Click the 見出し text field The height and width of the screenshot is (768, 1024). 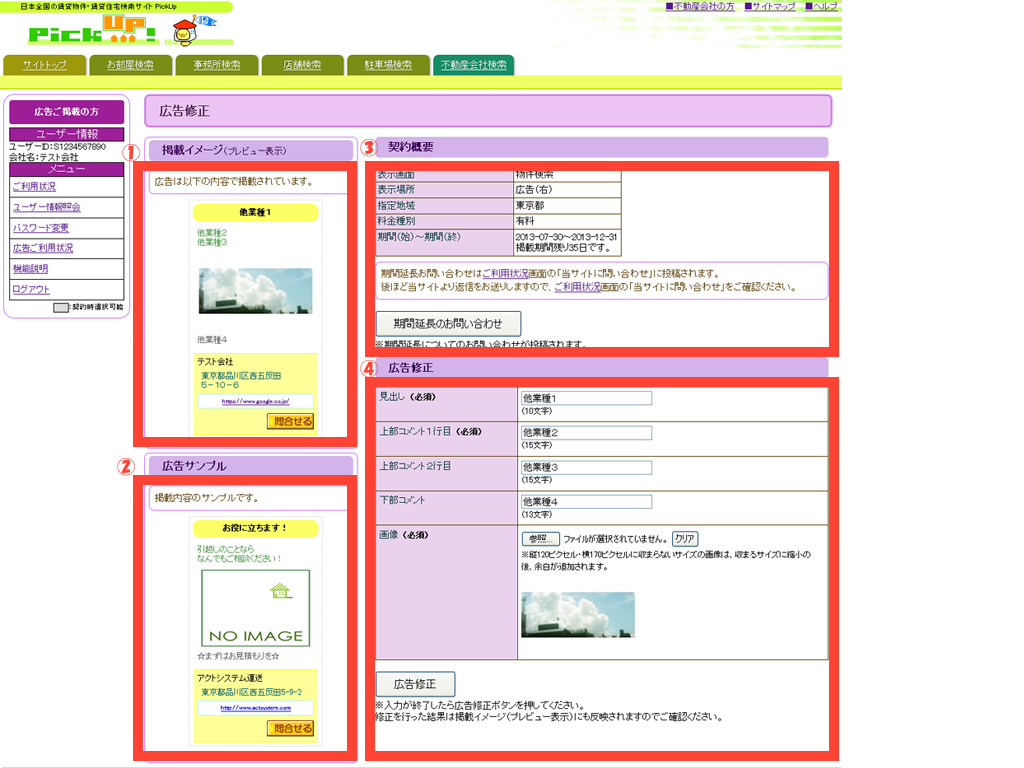[x=585, y=398]
